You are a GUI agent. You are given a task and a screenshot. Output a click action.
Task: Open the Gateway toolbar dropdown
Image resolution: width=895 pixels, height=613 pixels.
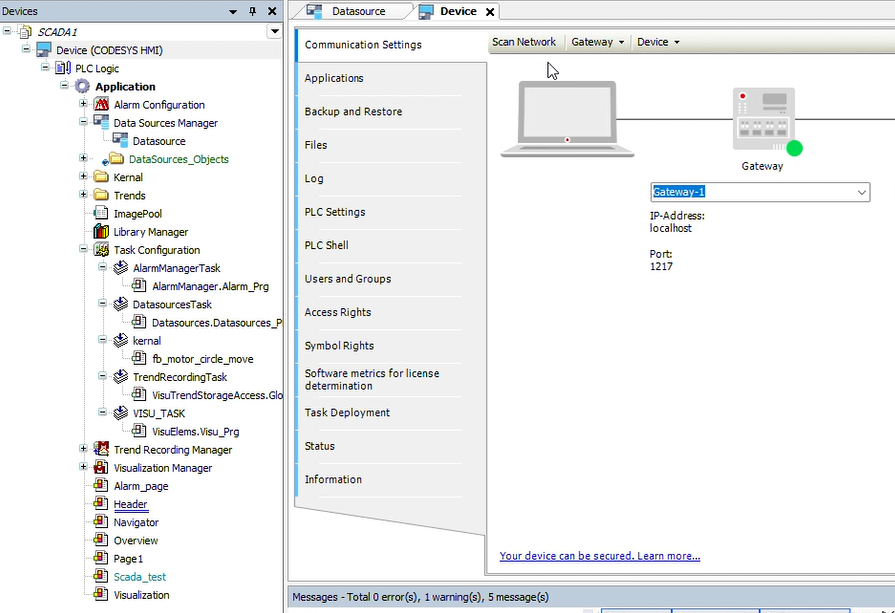598,42
